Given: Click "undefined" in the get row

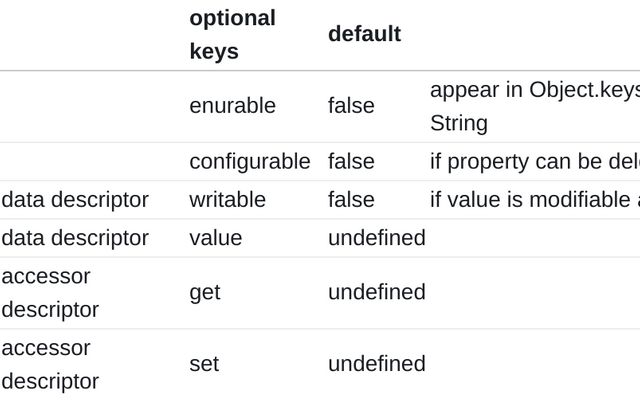Looking at the screenshot, I should [x=376, y=293].
